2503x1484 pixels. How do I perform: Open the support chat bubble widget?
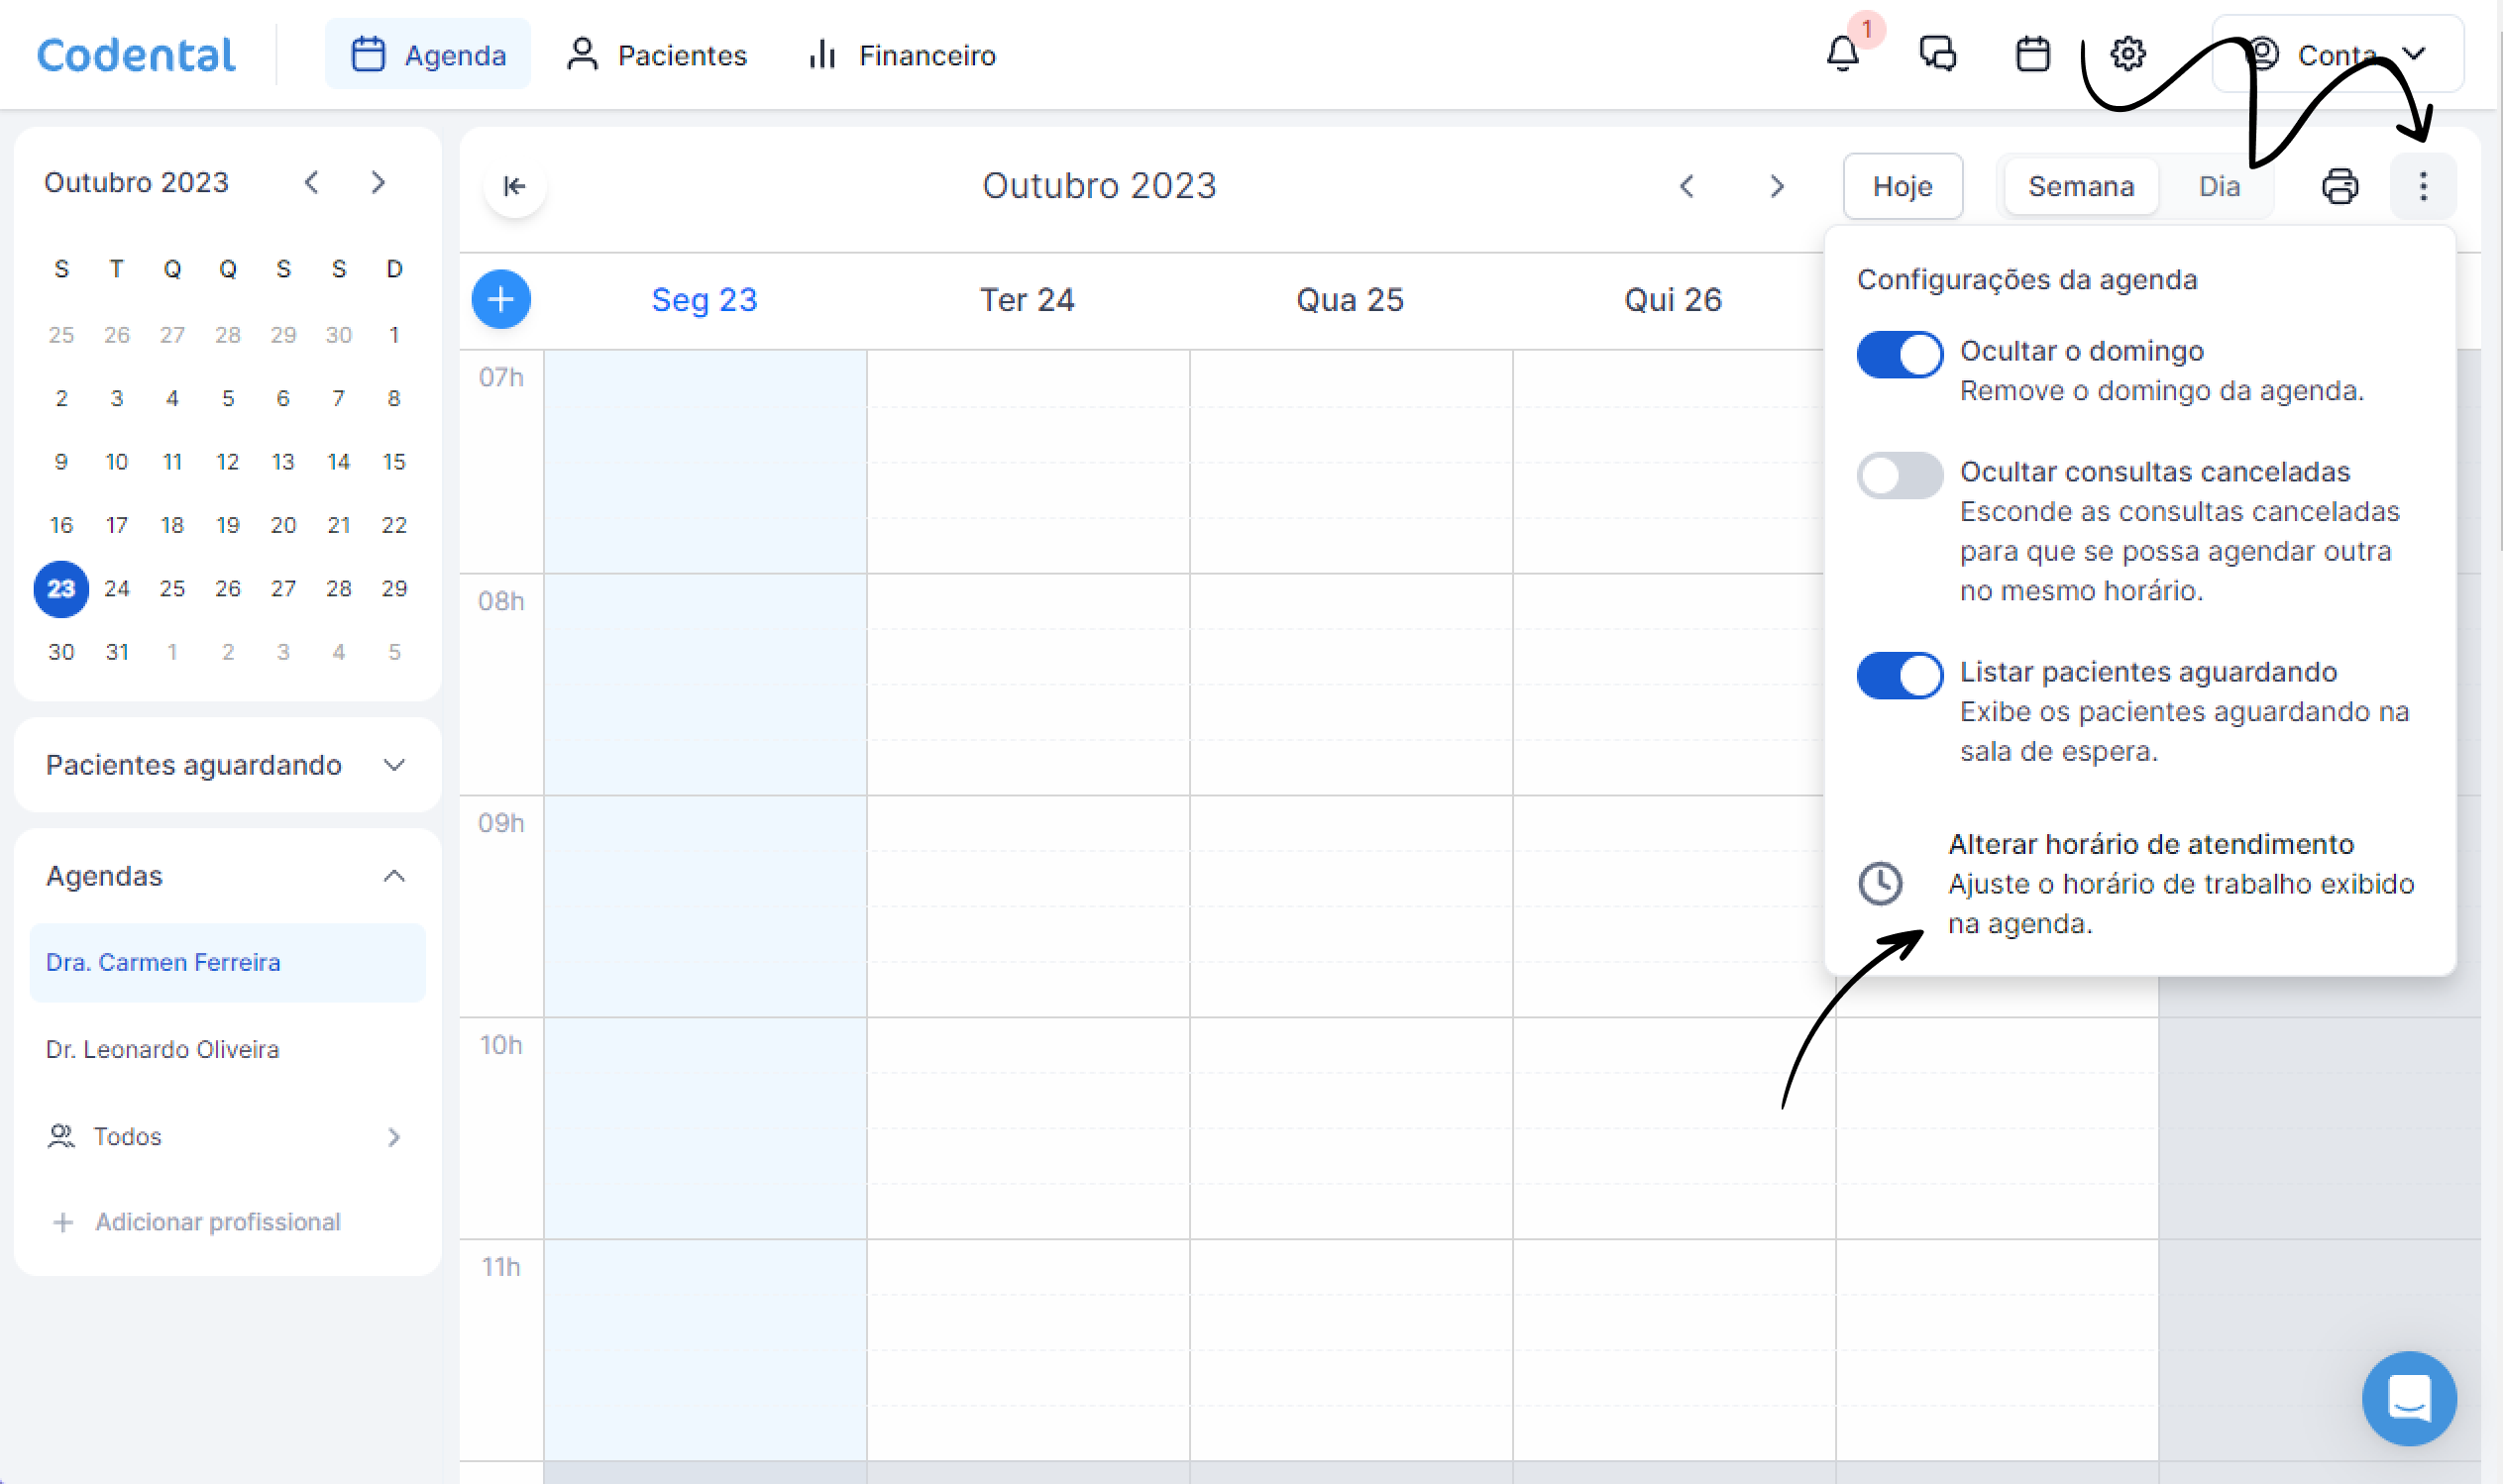point(2408,1397)
